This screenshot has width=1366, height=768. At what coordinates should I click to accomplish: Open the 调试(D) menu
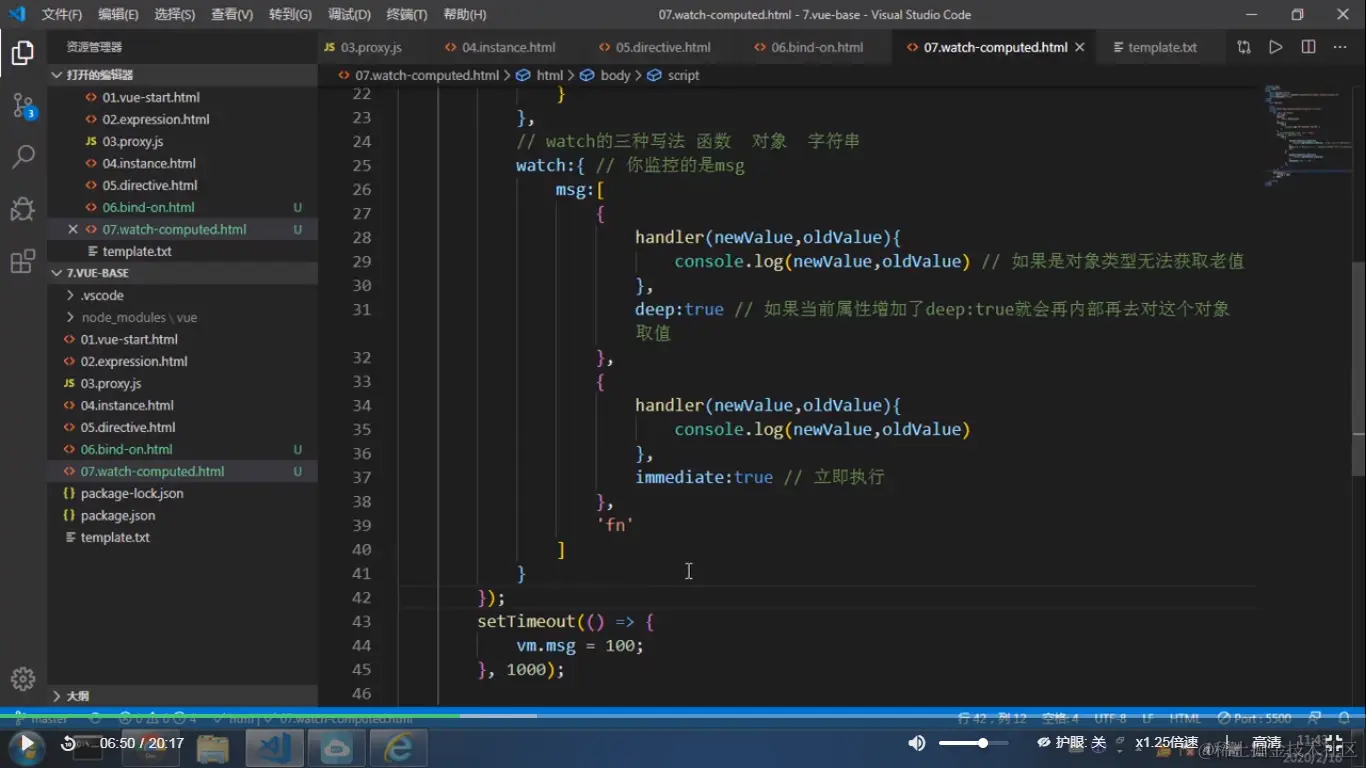click(349, 15)
